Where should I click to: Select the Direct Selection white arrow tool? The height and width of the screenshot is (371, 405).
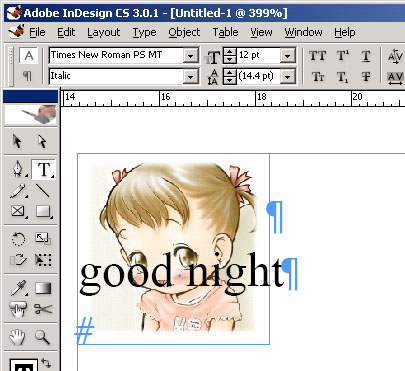click(x=42, y=141)
